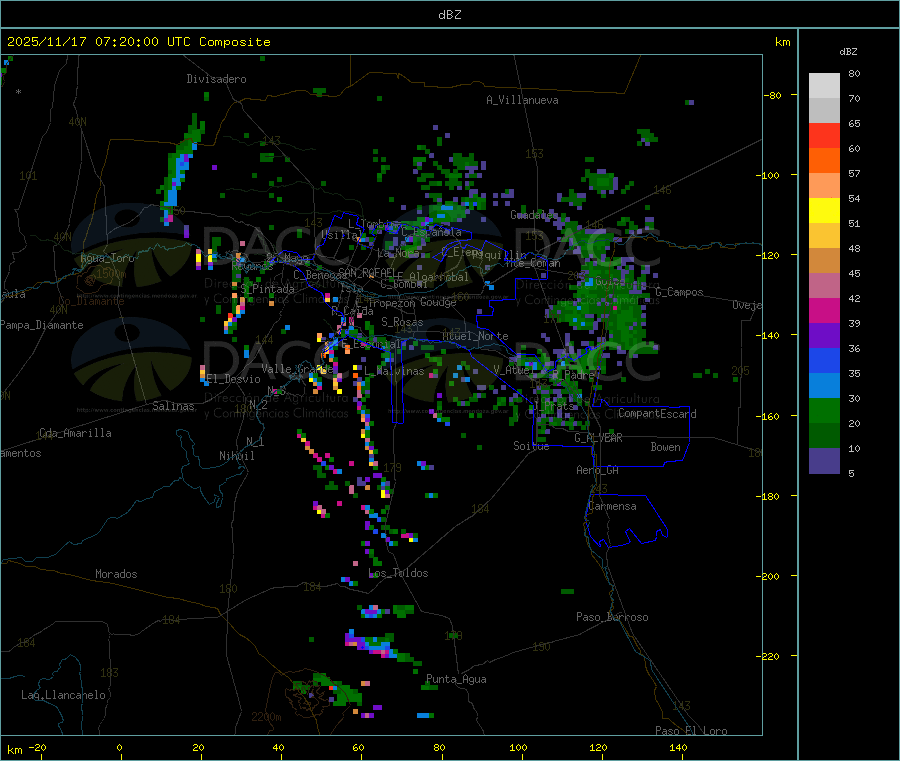900x761 pixels.
Task: Click the Bowen map label
Action: tap(666, 447)
